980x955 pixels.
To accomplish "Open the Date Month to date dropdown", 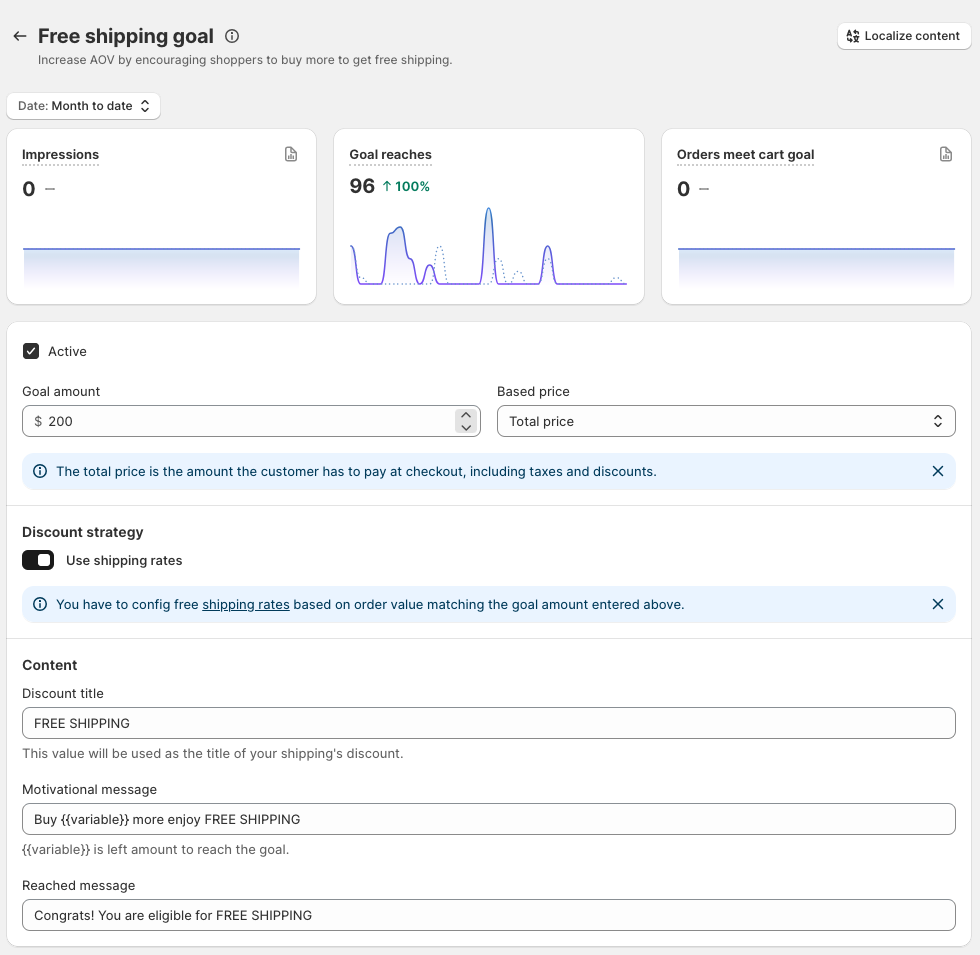I will [84, 106].
